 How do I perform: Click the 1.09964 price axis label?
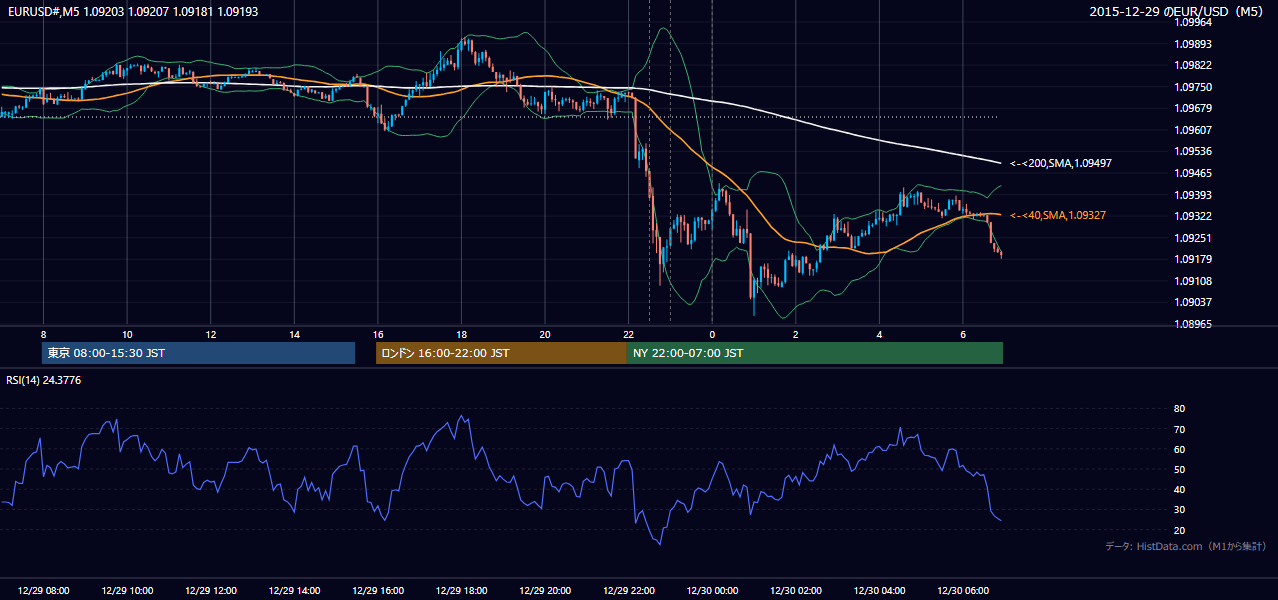click(x=1194, y=22)
